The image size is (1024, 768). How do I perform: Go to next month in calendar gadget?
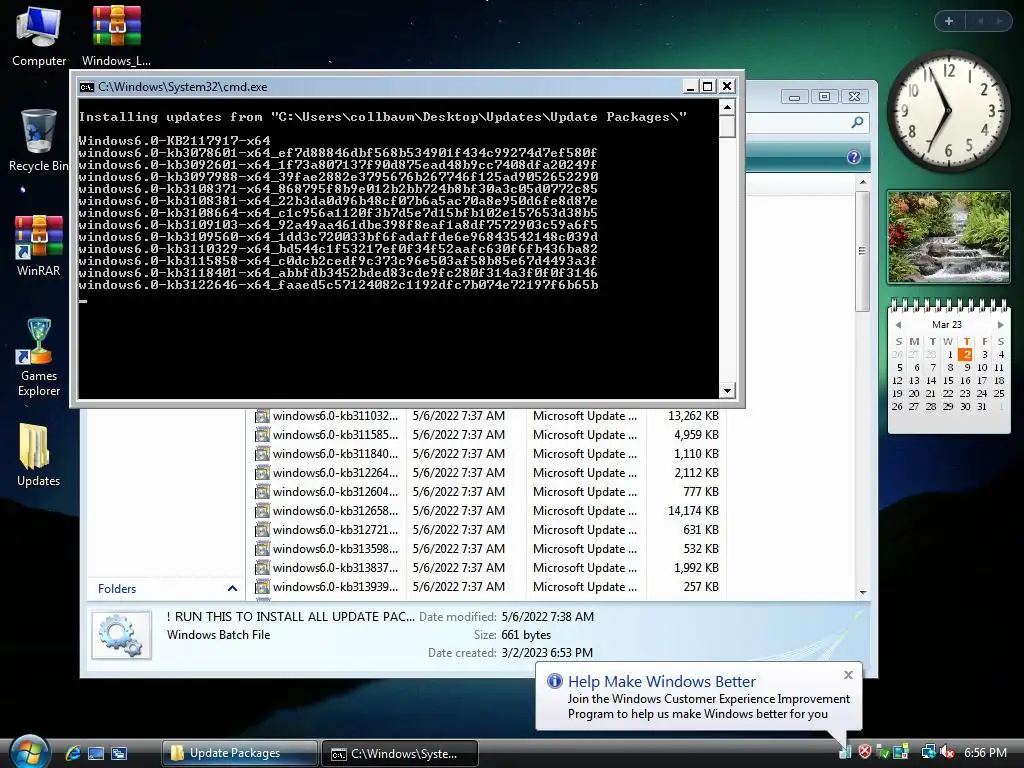point(1000,325)
